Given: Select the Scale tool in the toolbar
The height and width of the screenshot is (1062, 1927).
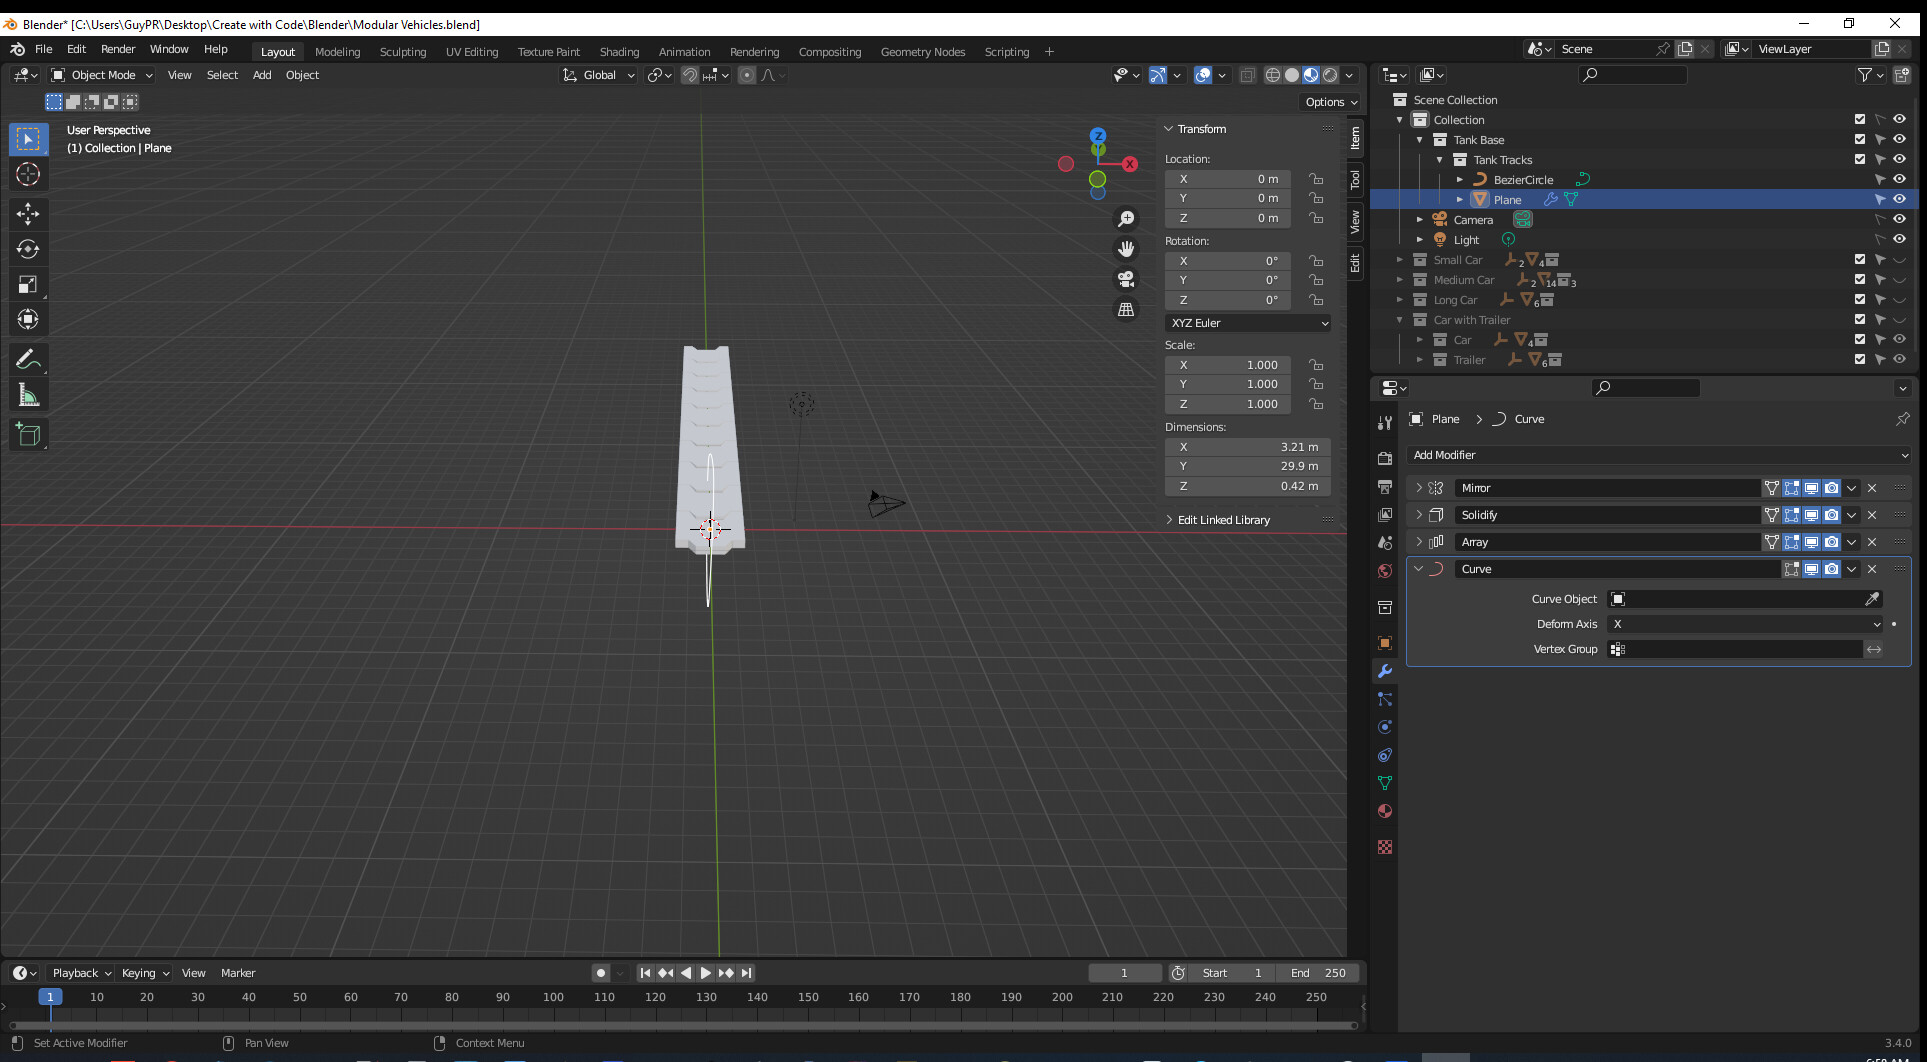Looking at the screenshot, I should pyautogui.click(x=28, y=285).
